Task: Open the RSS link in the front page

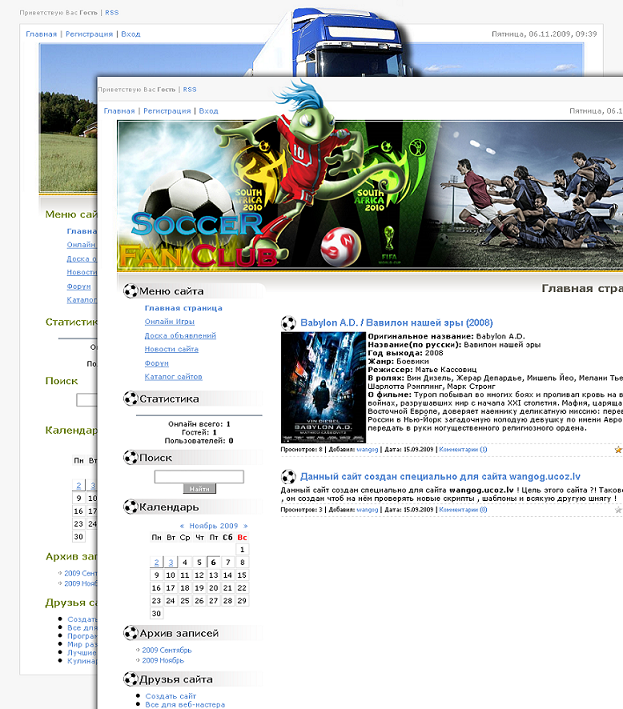Action: pos(189,90)
